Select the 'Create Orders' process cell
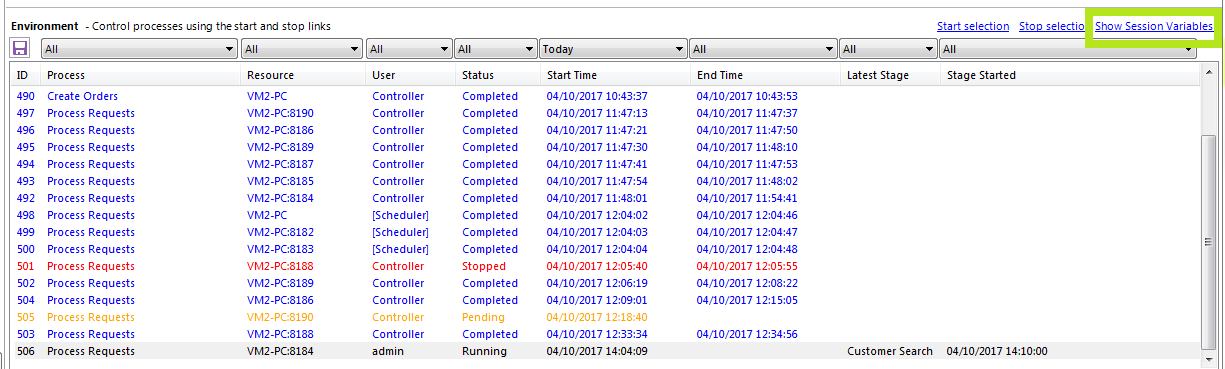The height and width of the screenshot is (369, 1225). (82, 96)
